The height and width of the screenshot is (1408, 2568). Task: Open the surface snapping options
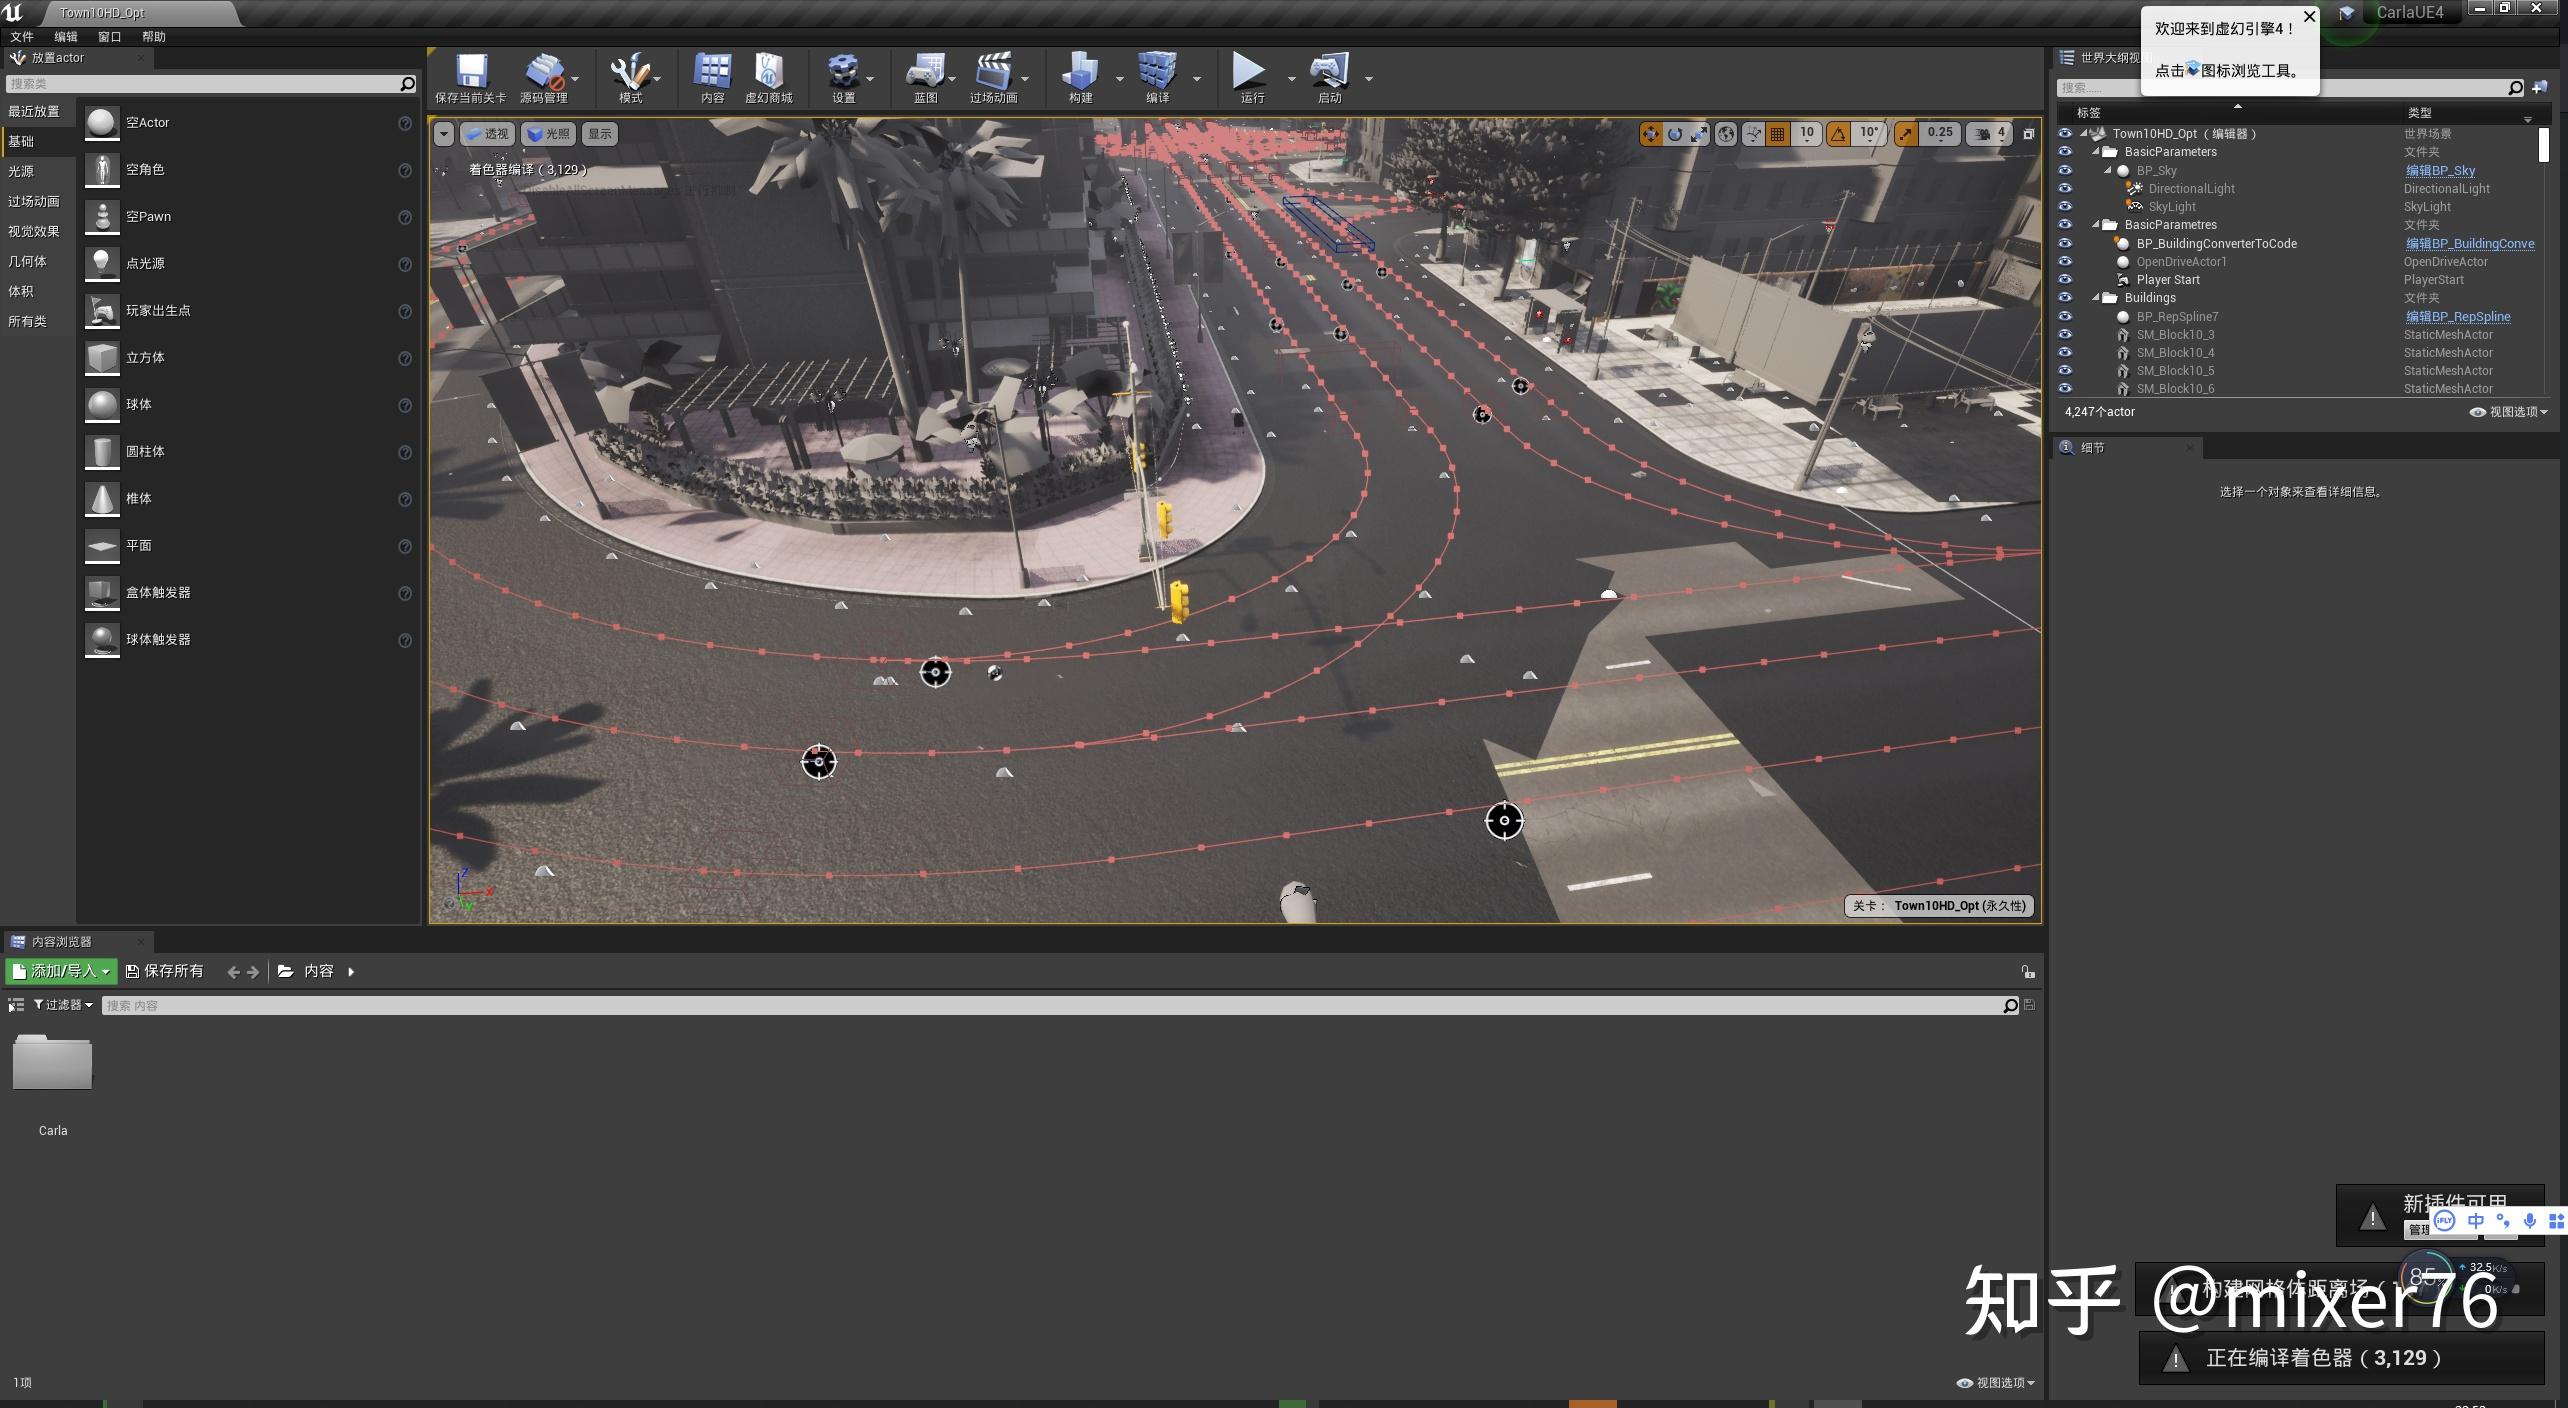pos(1753,133)
